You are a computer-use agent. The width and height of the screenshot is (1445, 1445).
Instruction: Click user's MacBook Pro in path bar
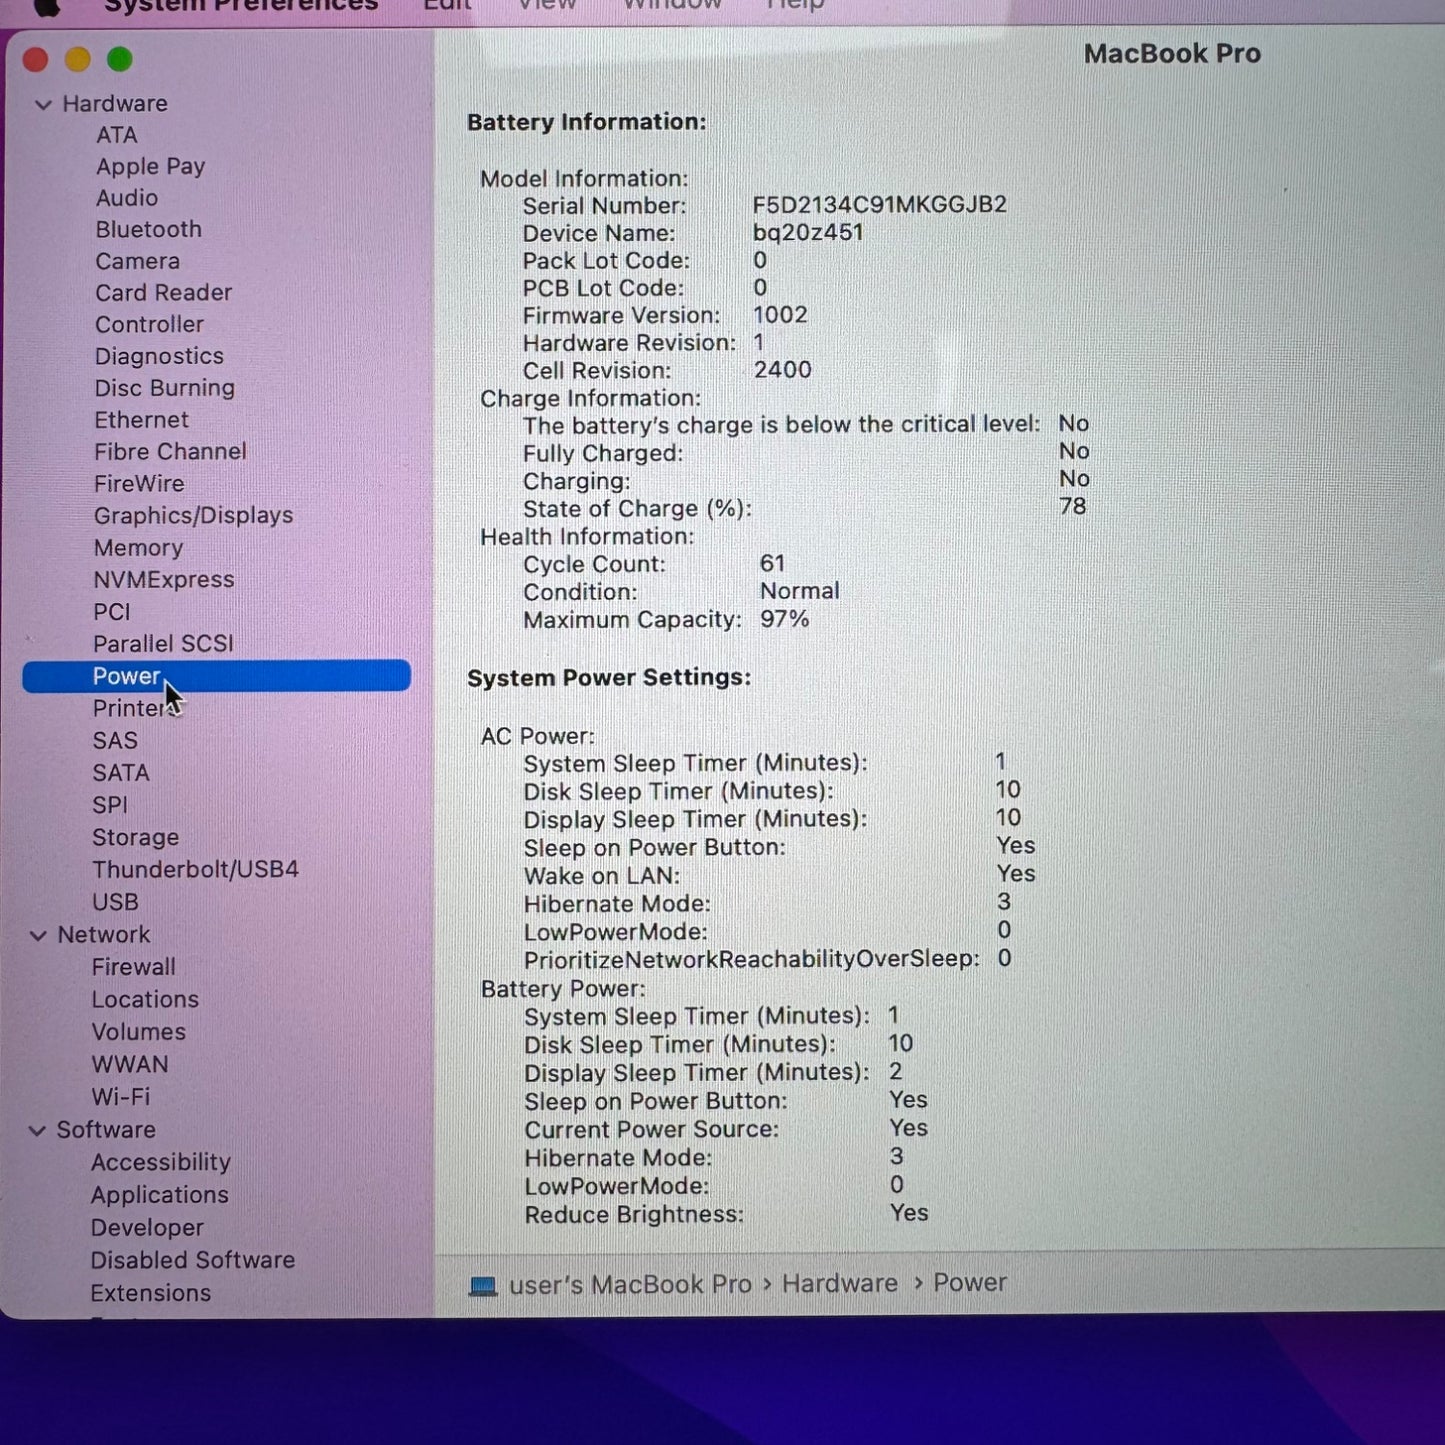pyautogui.click(x=630, y=1285)
